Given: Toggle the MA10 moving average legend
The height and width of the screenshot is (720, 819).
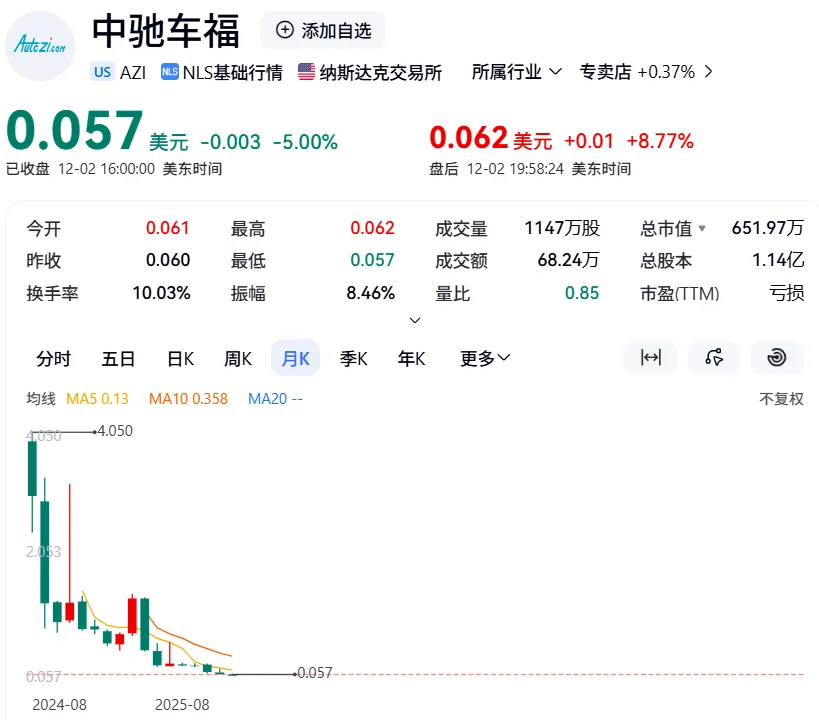Looking at the screenshot, I should (187, 398).
